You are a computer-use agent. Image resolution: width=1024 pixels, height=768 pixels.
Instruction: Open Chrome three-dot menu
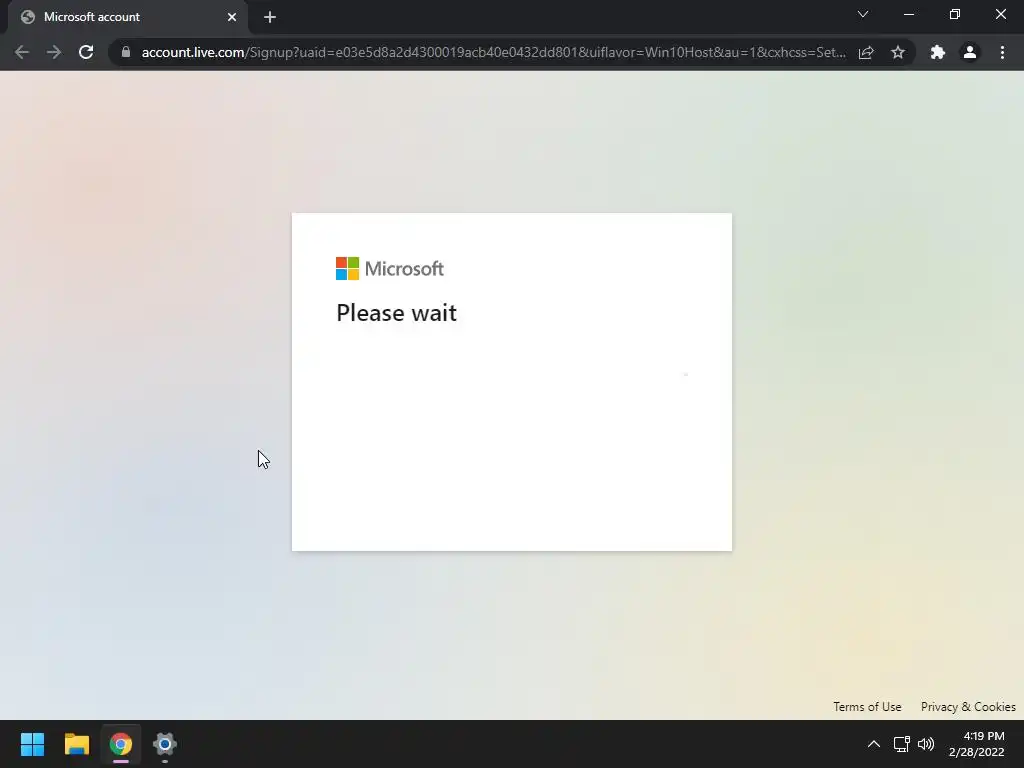[1002, 52]
